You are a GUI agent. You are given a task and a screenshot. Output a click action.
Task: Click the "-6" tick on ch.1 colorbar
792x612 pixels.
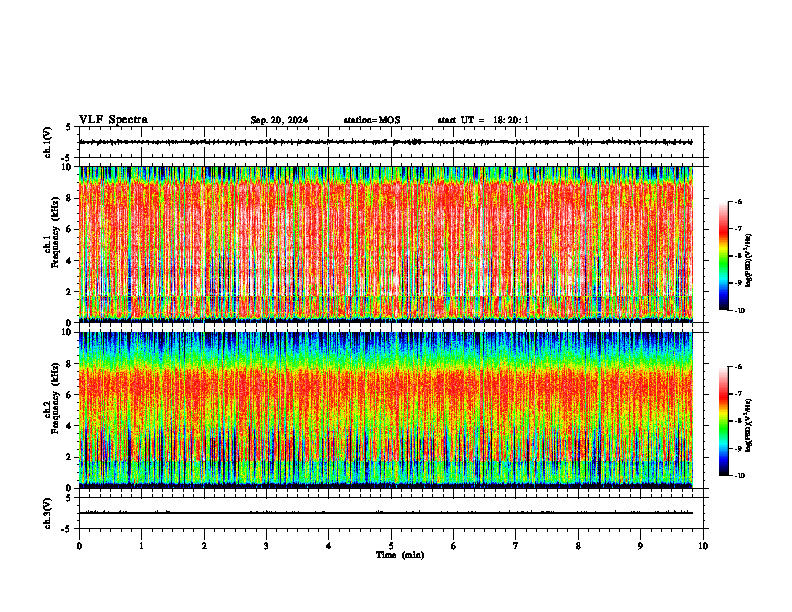[x=738, y=202]
